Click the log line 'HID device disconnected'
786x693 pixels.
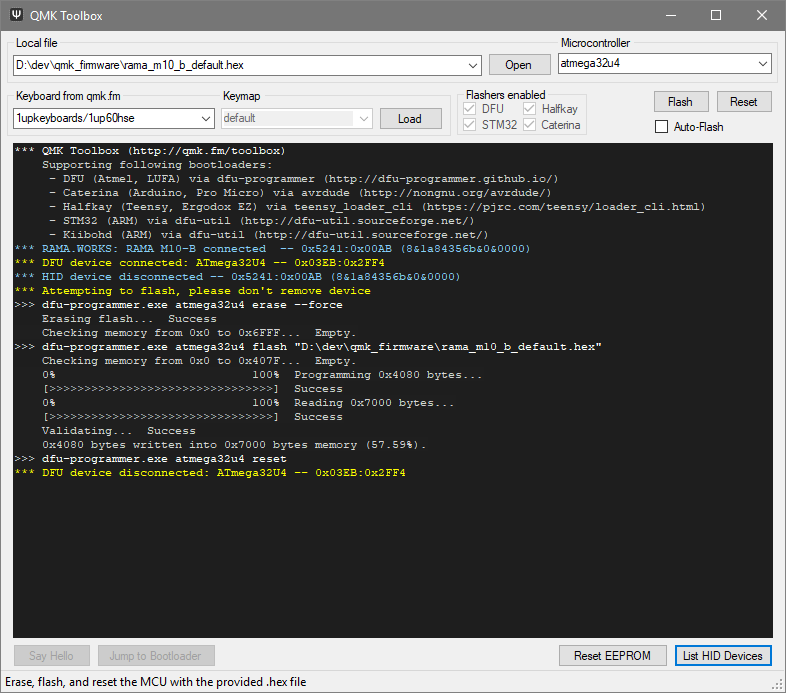point(237,277)
